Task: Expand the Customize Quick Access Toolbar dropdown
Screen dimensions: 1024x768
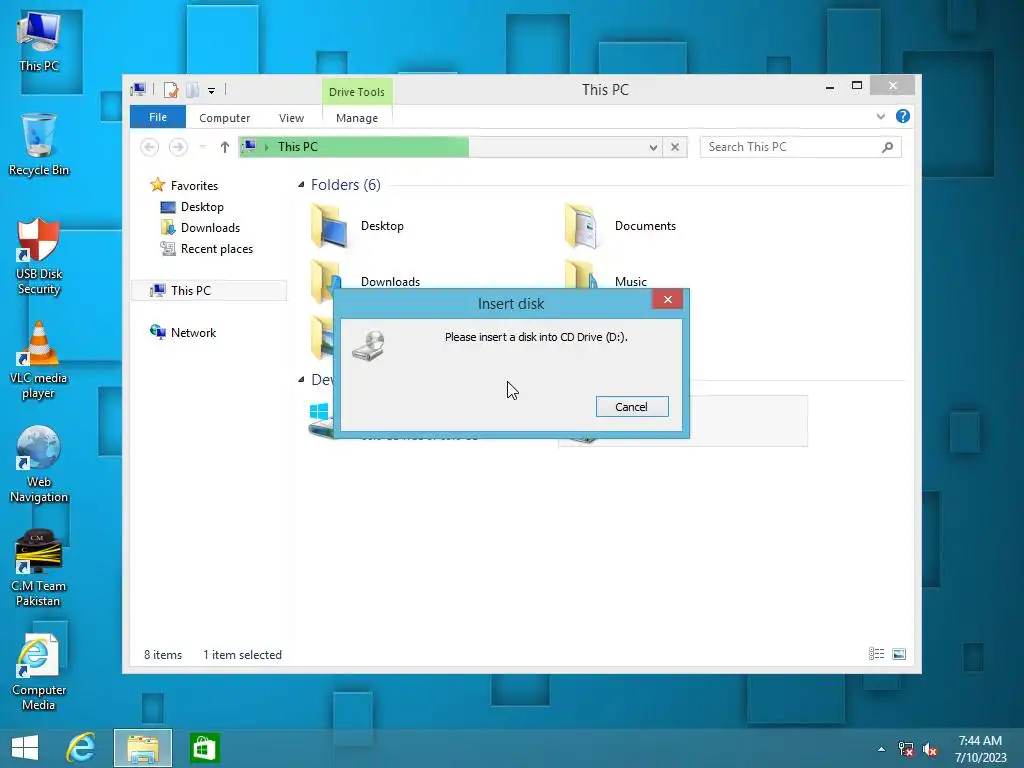Action: 212,91
